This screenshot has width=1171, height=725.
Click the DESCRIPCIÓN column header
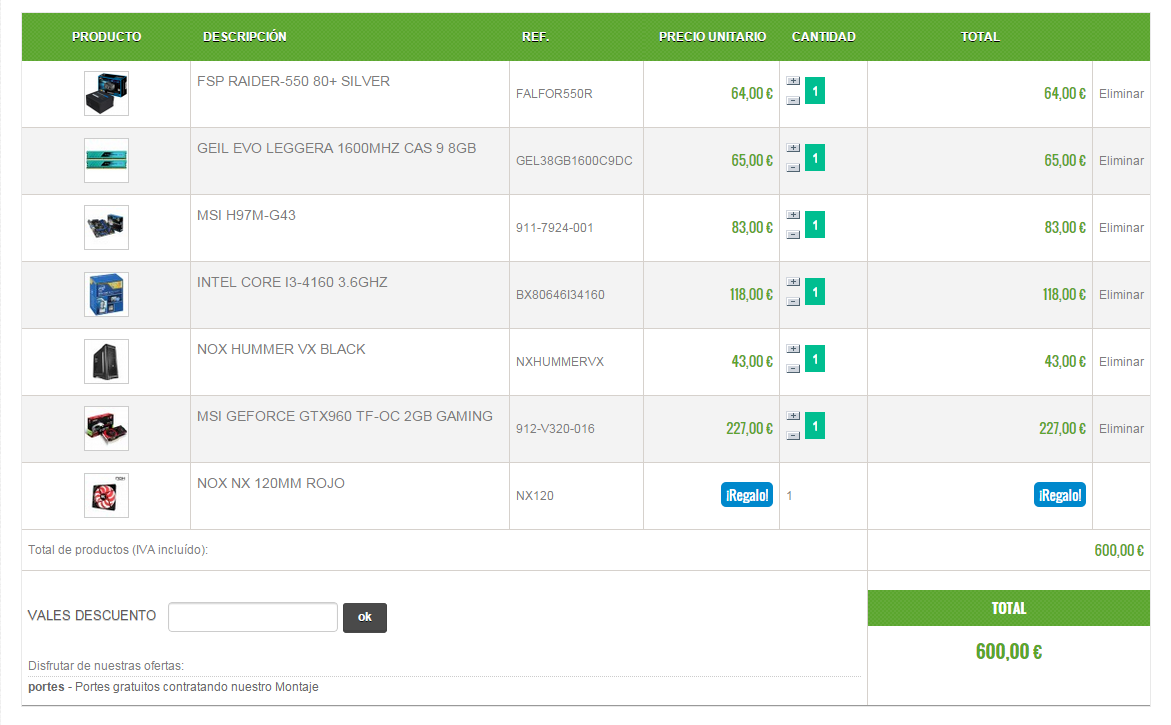coord(245,37)
